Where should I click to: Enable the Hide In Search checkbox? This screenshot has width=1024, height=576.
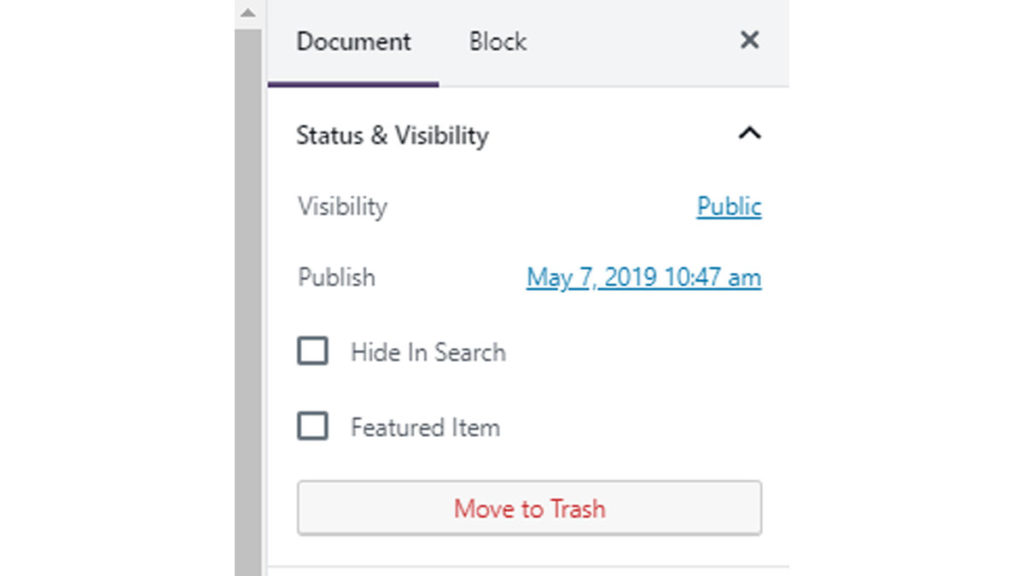(313, 352)
